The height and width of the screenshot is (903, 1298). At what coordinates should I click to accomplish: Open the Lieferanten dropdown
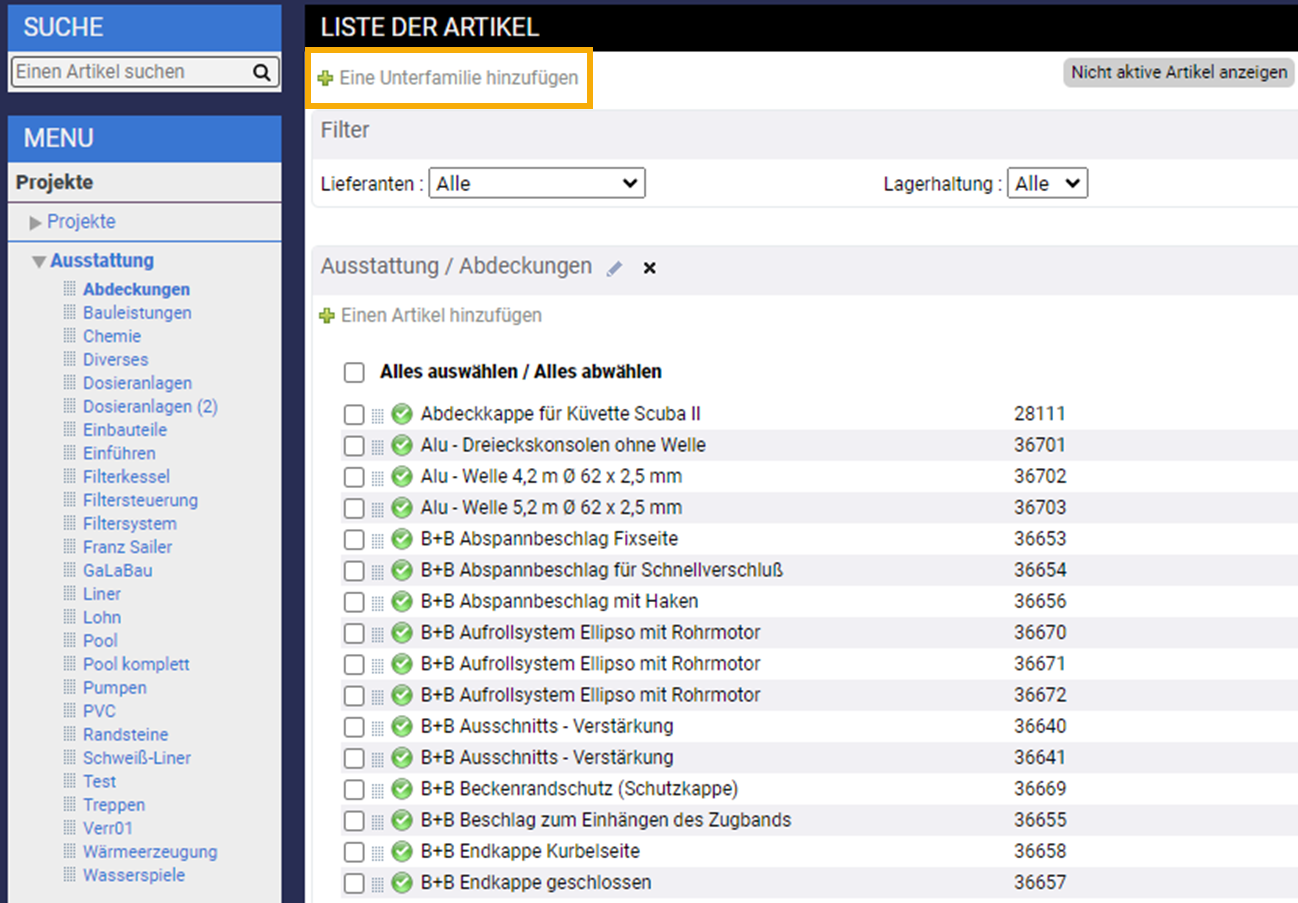point(537,184)
